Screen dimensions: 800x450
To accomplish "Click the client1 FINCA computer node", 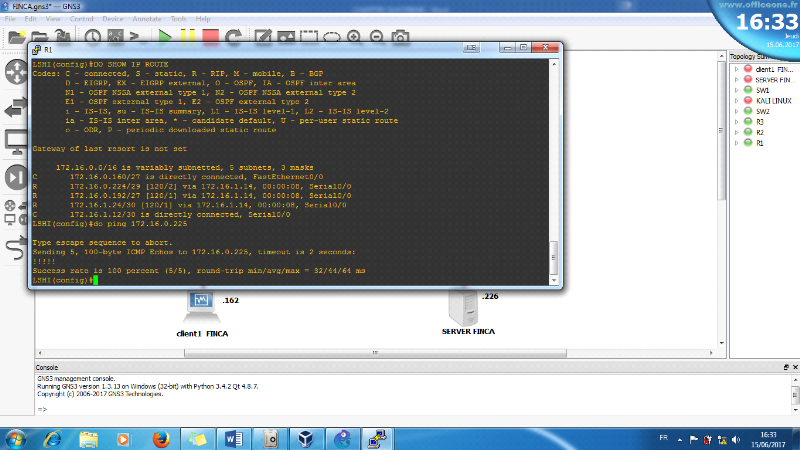I will point(202,307).
